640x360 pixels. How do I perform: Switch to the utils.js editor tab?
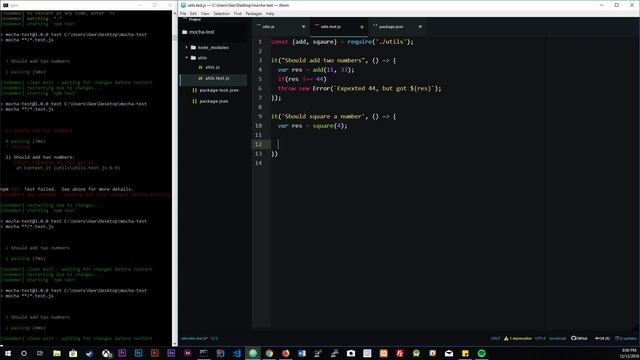[x=280, y=27]
